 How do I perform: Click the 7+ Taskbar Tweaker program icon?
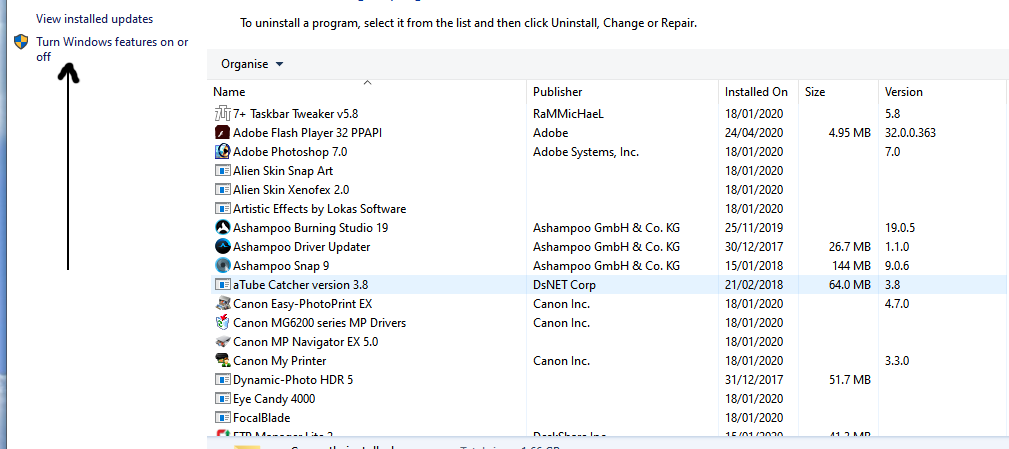(x=223, y=114)
